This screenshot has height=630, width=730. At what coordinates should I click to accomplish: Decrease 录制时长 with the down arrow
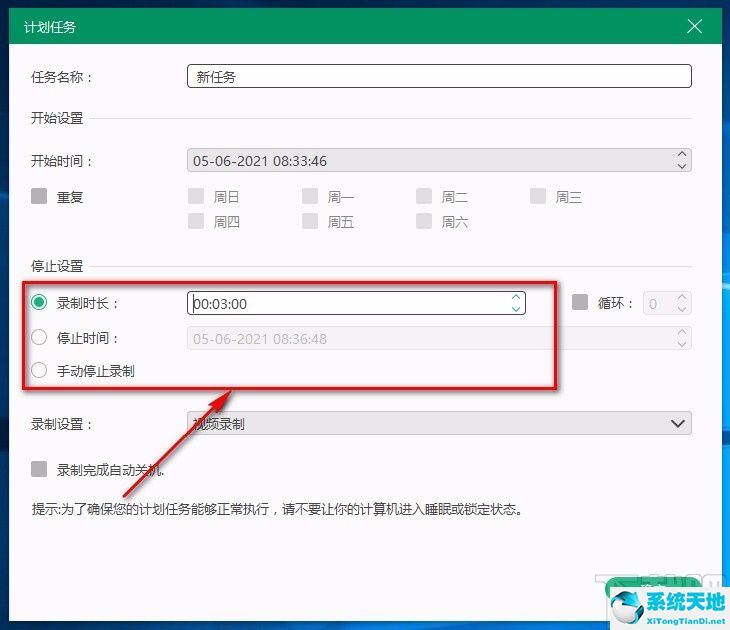[516, 309]
